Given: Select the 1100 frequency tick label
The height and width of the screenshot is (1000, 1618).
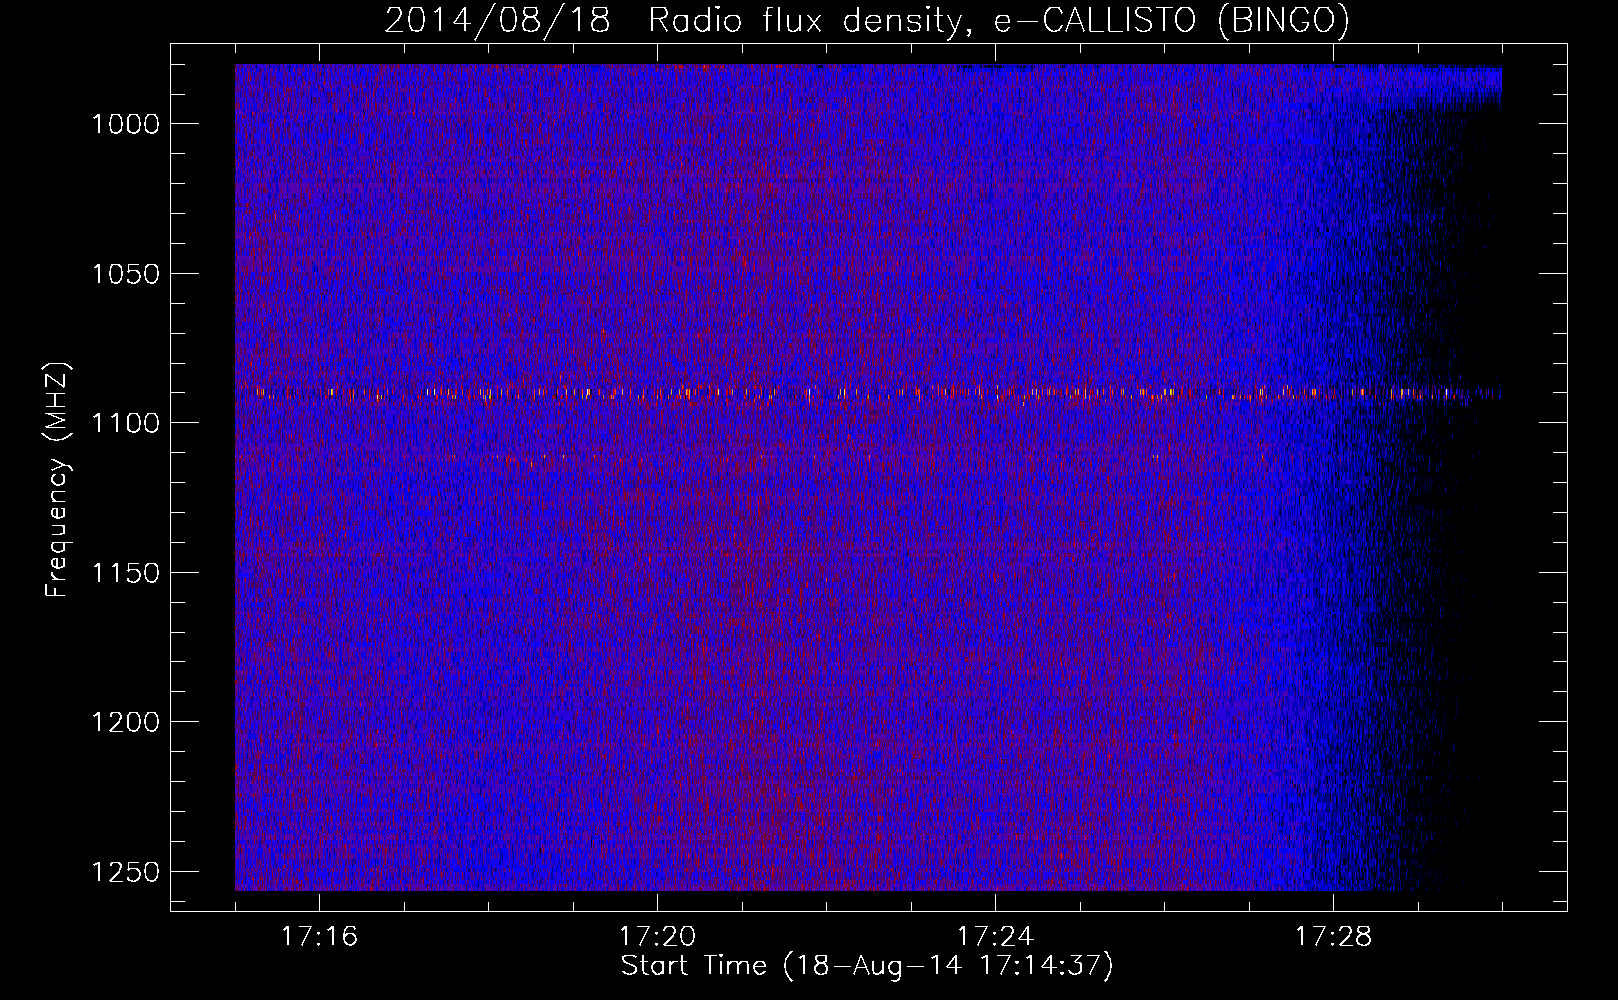Looking at the screenshot, I should [x=125, y=423].
